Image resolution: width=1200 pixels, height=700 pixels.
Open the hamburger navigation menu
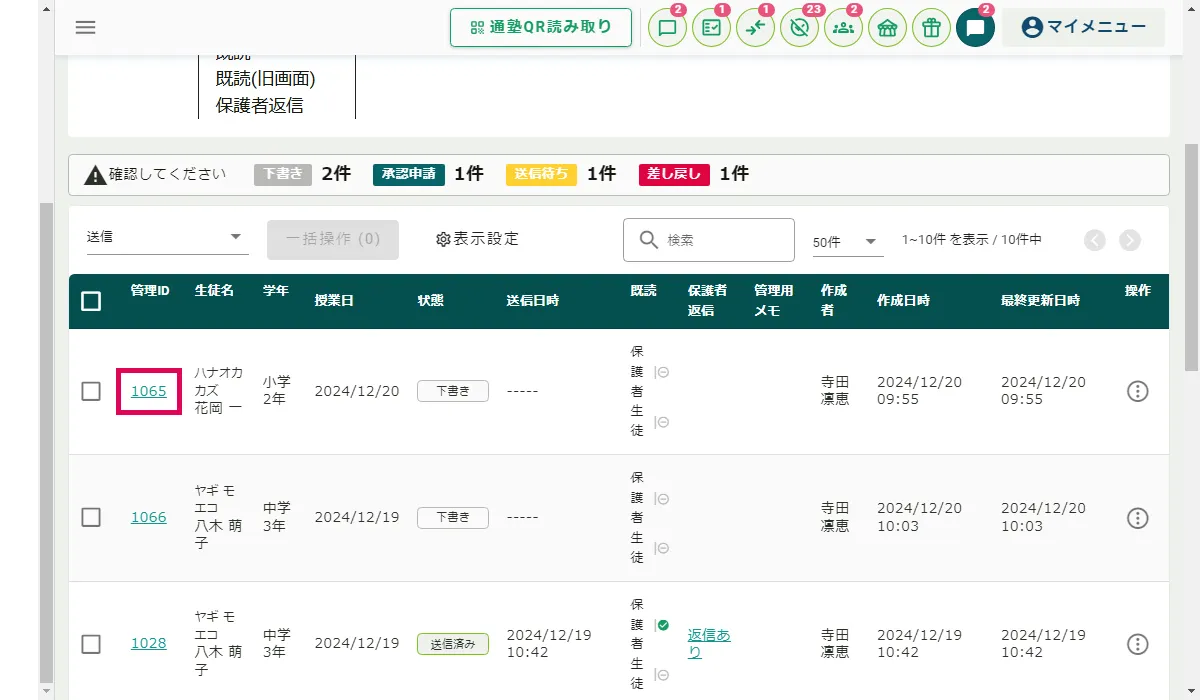click(x=86, y=27)
